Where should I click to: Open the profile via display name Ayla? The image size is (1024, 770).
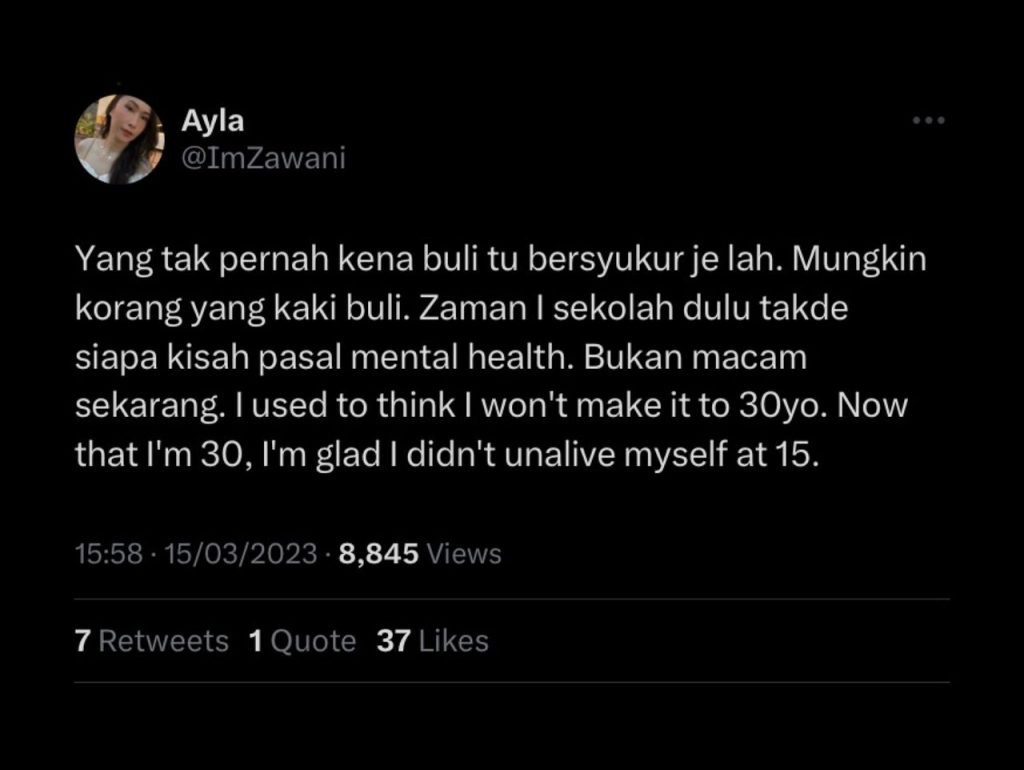(212, 121)
